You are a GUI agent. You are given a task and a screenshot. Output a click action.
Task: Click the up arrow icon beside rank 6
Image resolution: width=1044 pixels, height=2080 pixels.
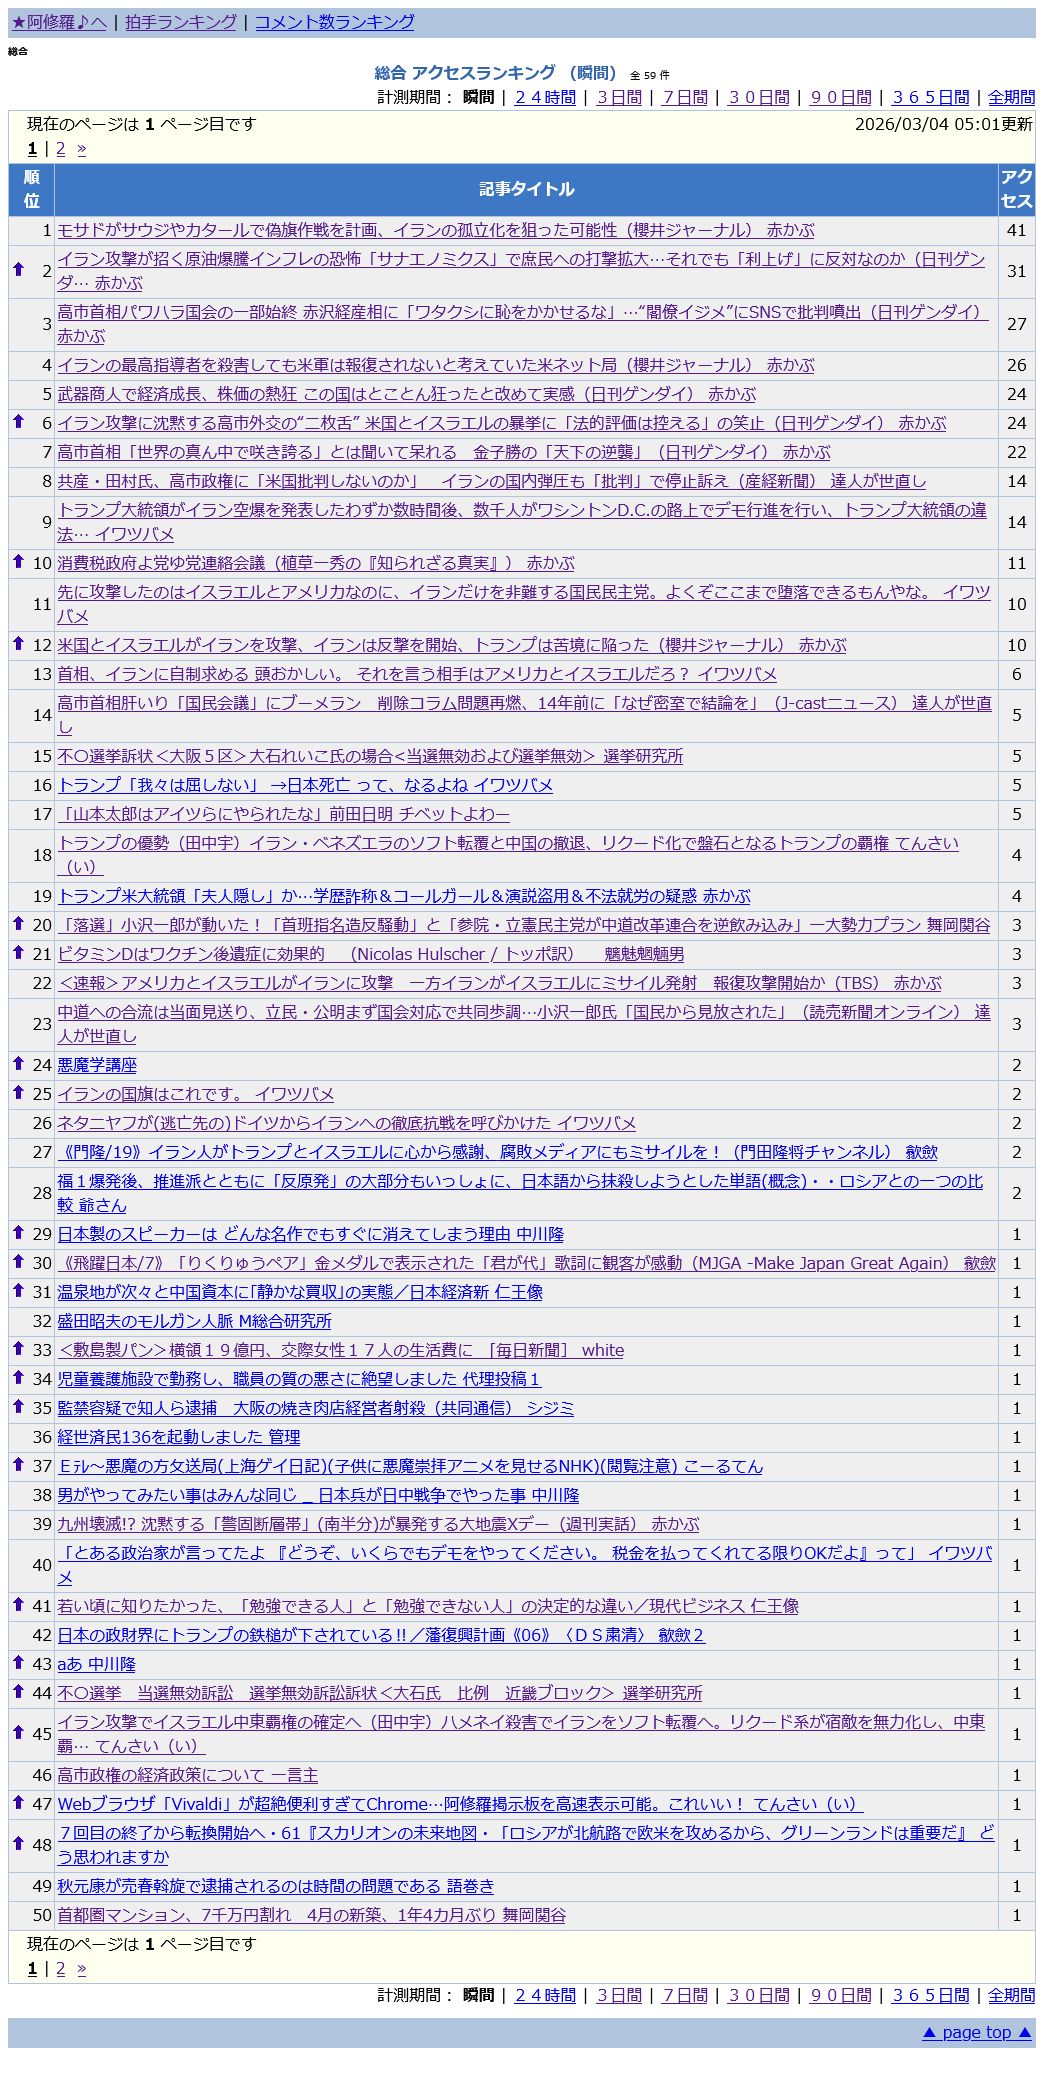click(18, 421)
